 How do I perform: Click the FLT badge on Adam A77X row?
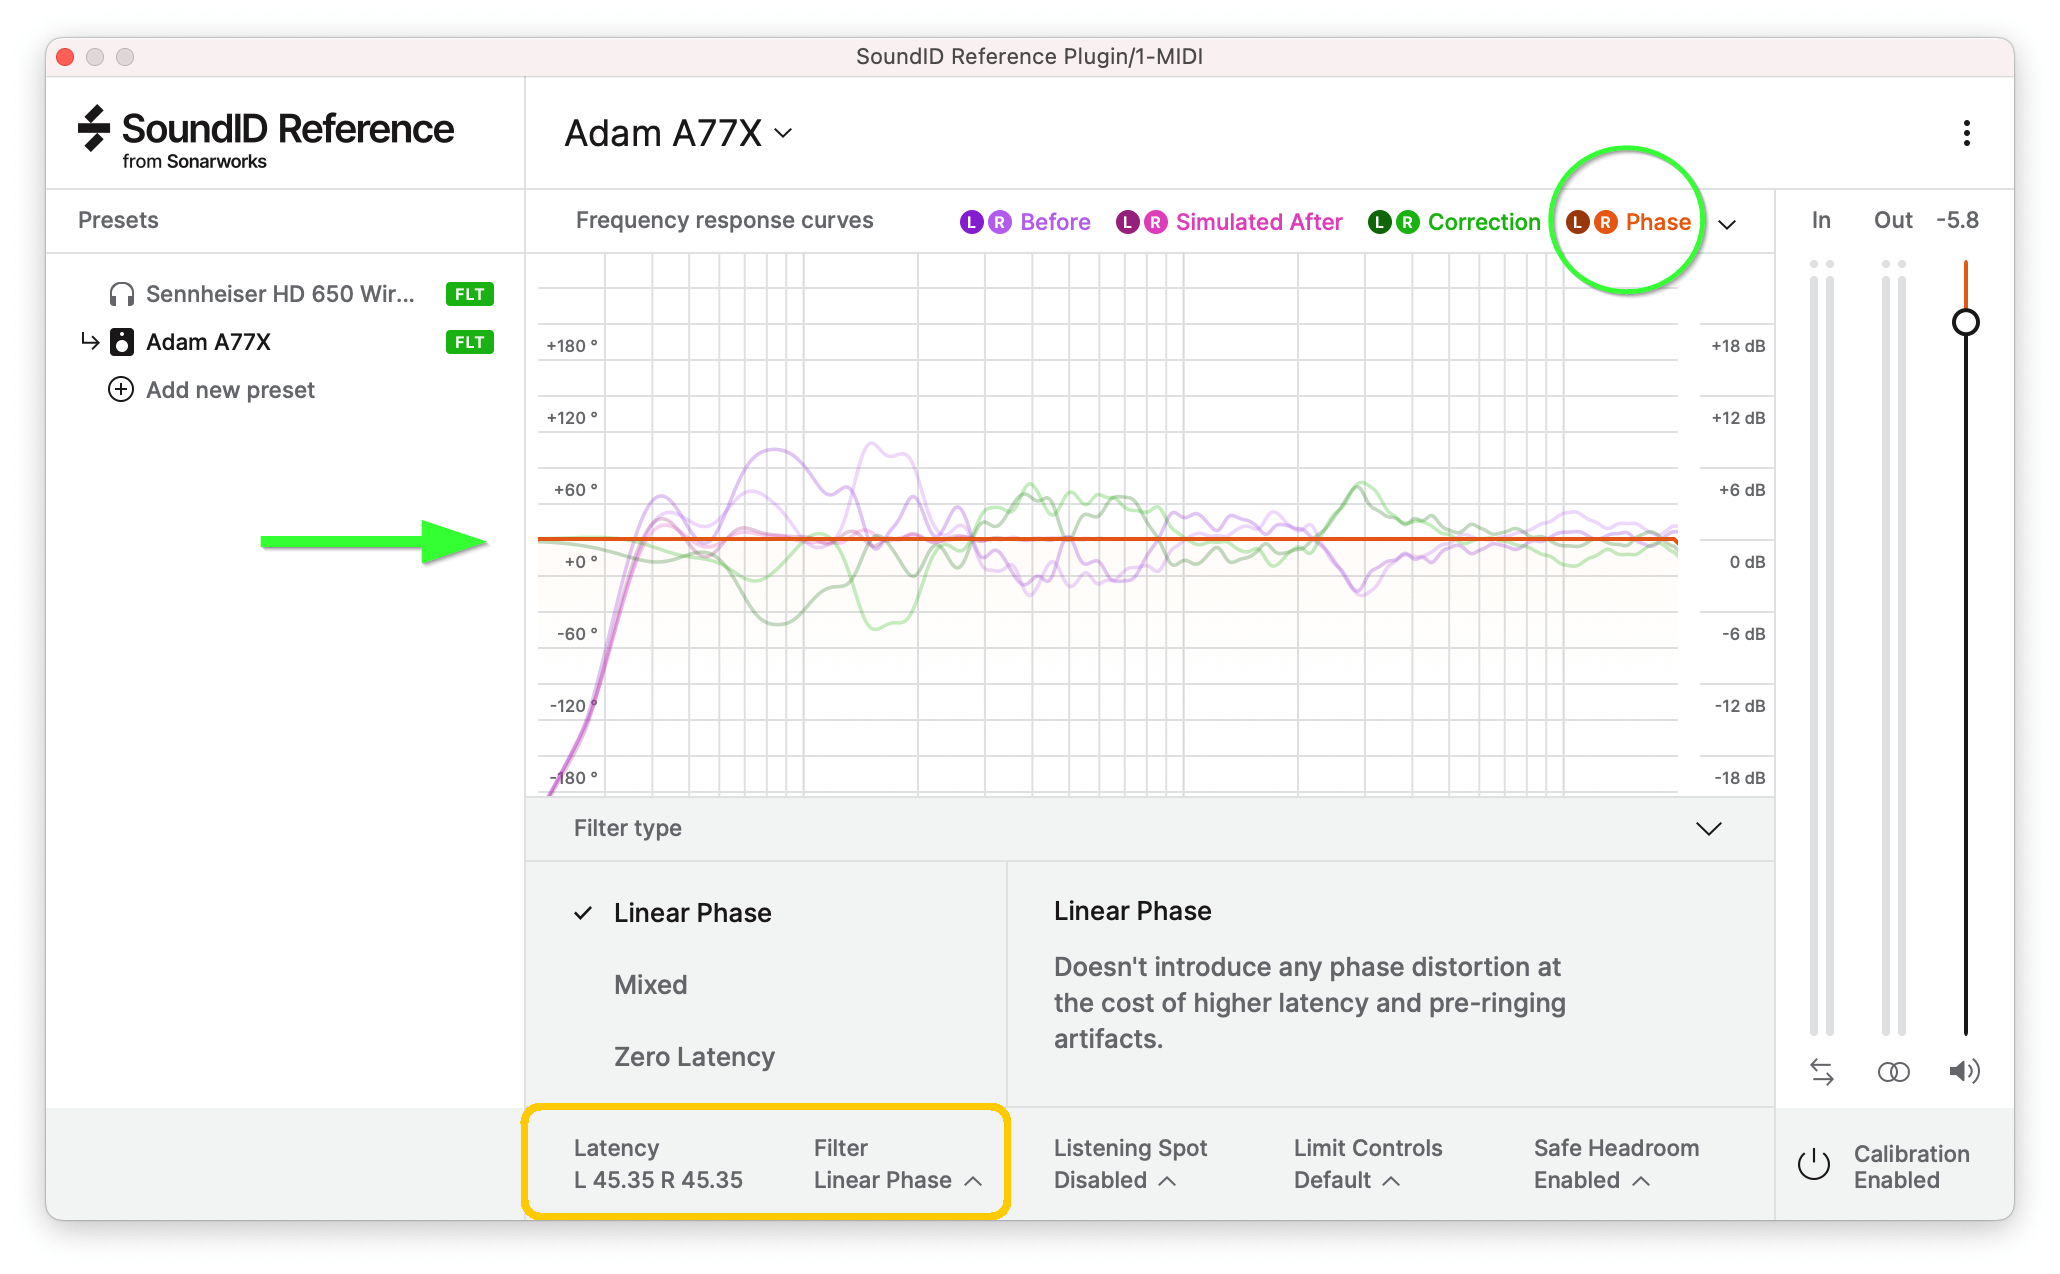point(469,342)
